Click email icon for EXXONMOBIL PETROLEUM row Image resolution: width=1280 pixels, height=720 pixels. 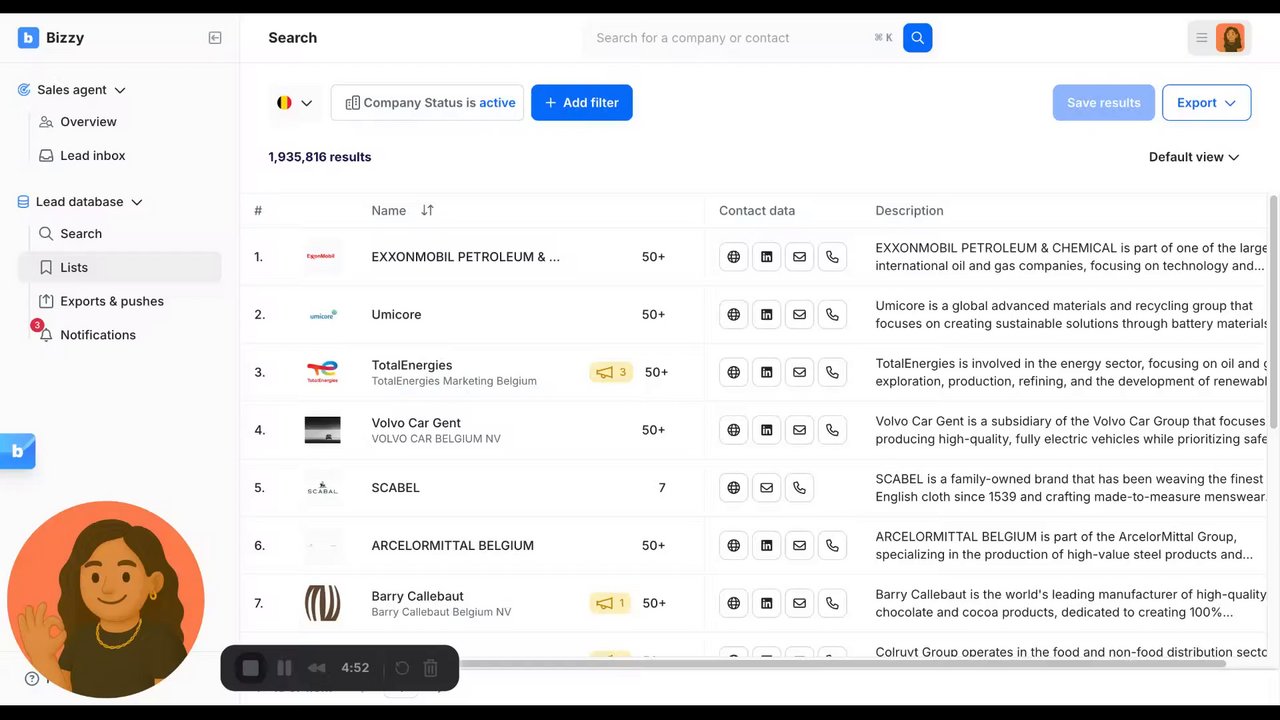(x=799, y=257)
